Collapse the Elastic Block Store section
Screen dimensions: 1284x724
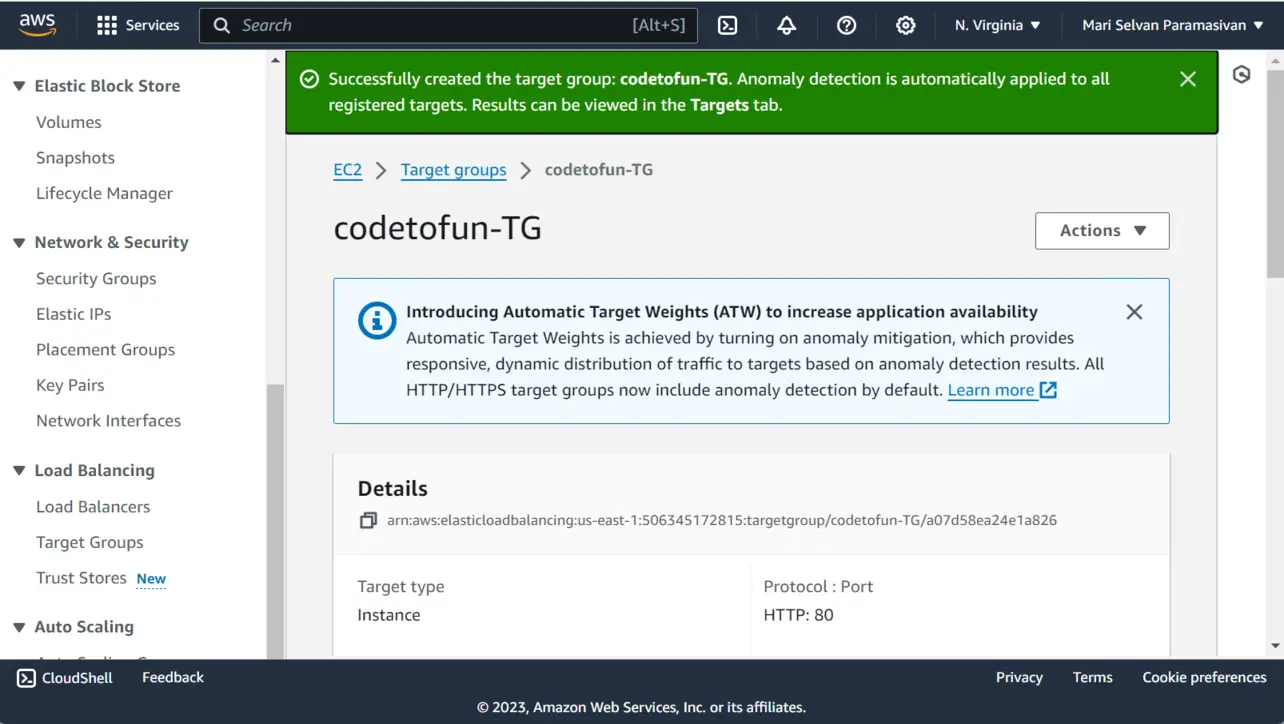tap(19, 86)
